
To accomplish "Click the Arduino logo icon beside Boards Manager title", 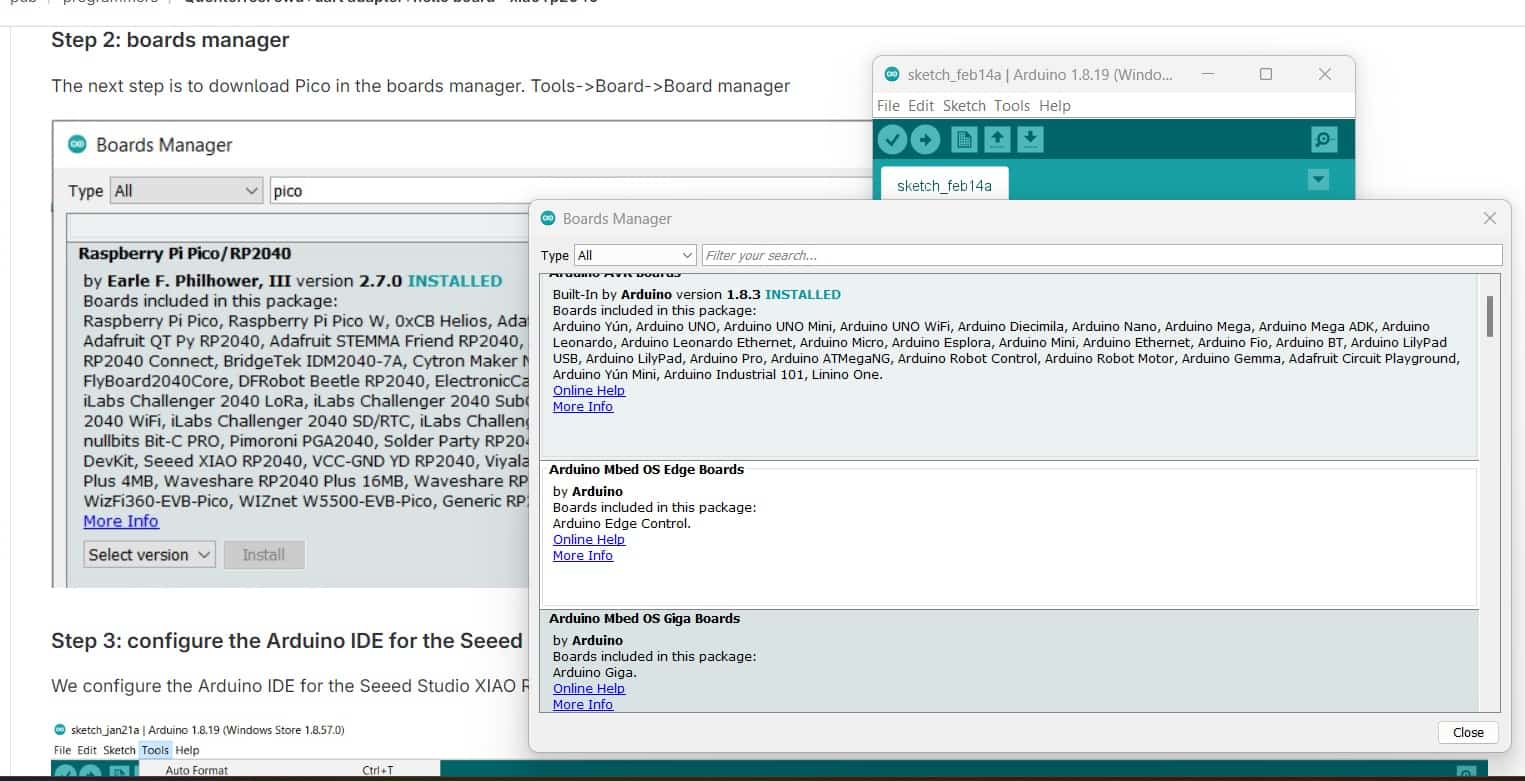I will pyautogui.click(x=78, y=145).
